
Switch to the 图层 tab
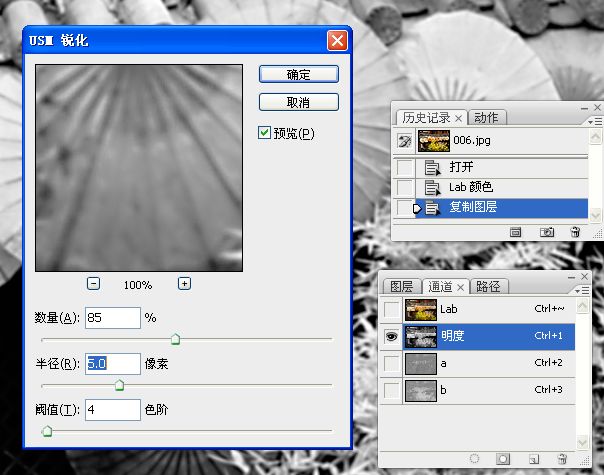tap(401, 287)
